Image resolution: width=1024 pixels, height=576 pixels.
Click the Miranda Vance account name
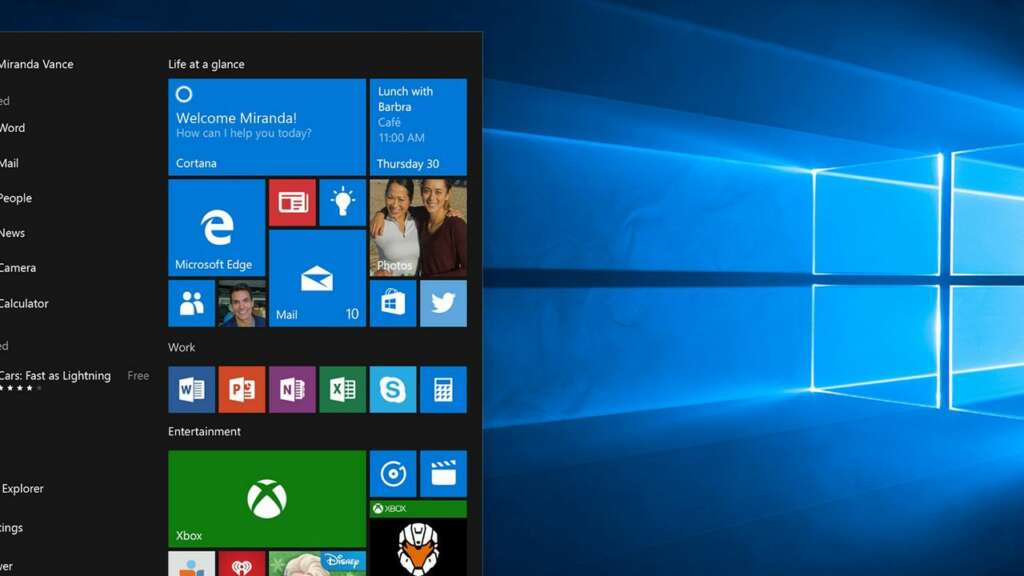coord(37,64)
